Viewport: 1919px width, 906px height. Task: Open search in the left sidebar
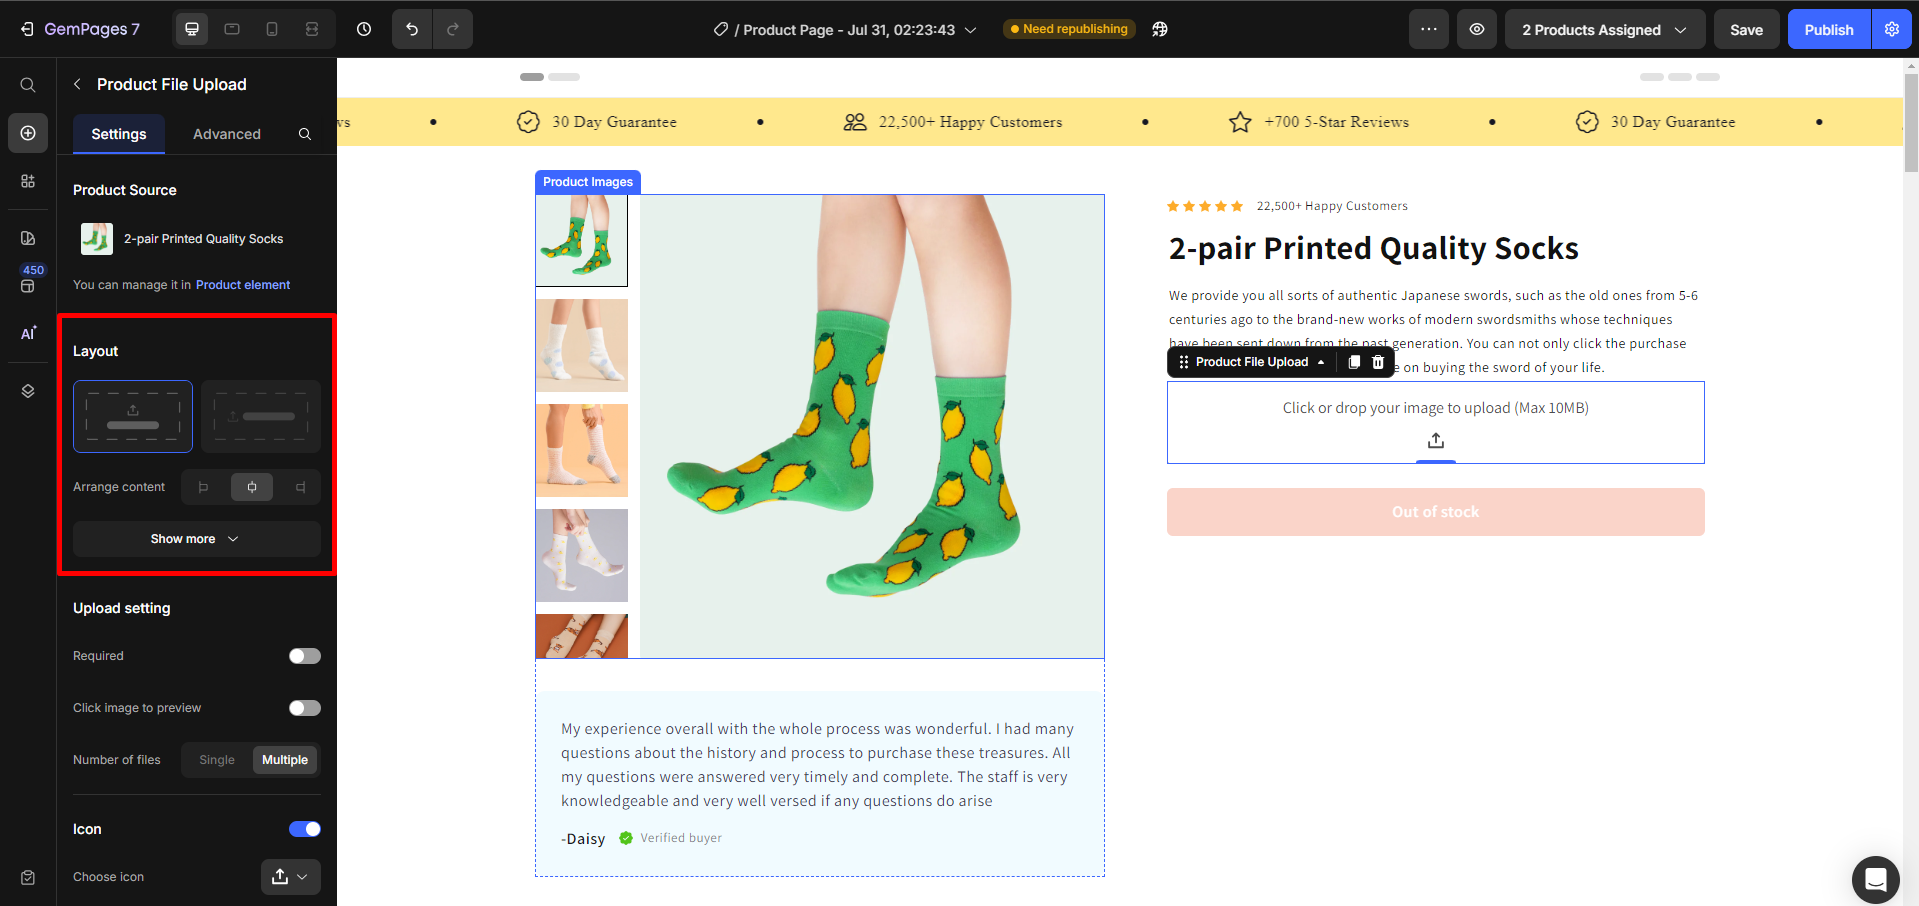27,85
